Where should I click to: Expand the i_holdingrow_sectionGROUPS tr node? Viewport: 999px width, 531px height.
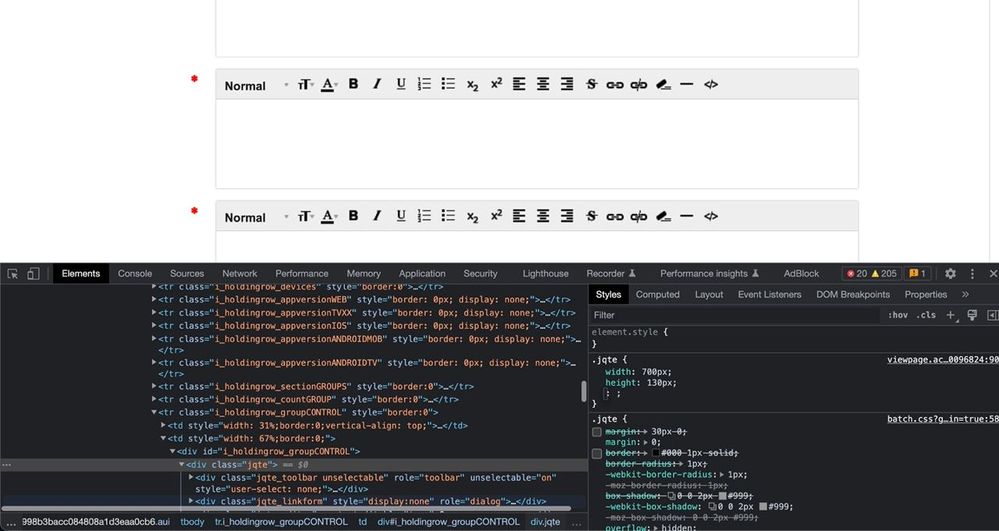154,386
